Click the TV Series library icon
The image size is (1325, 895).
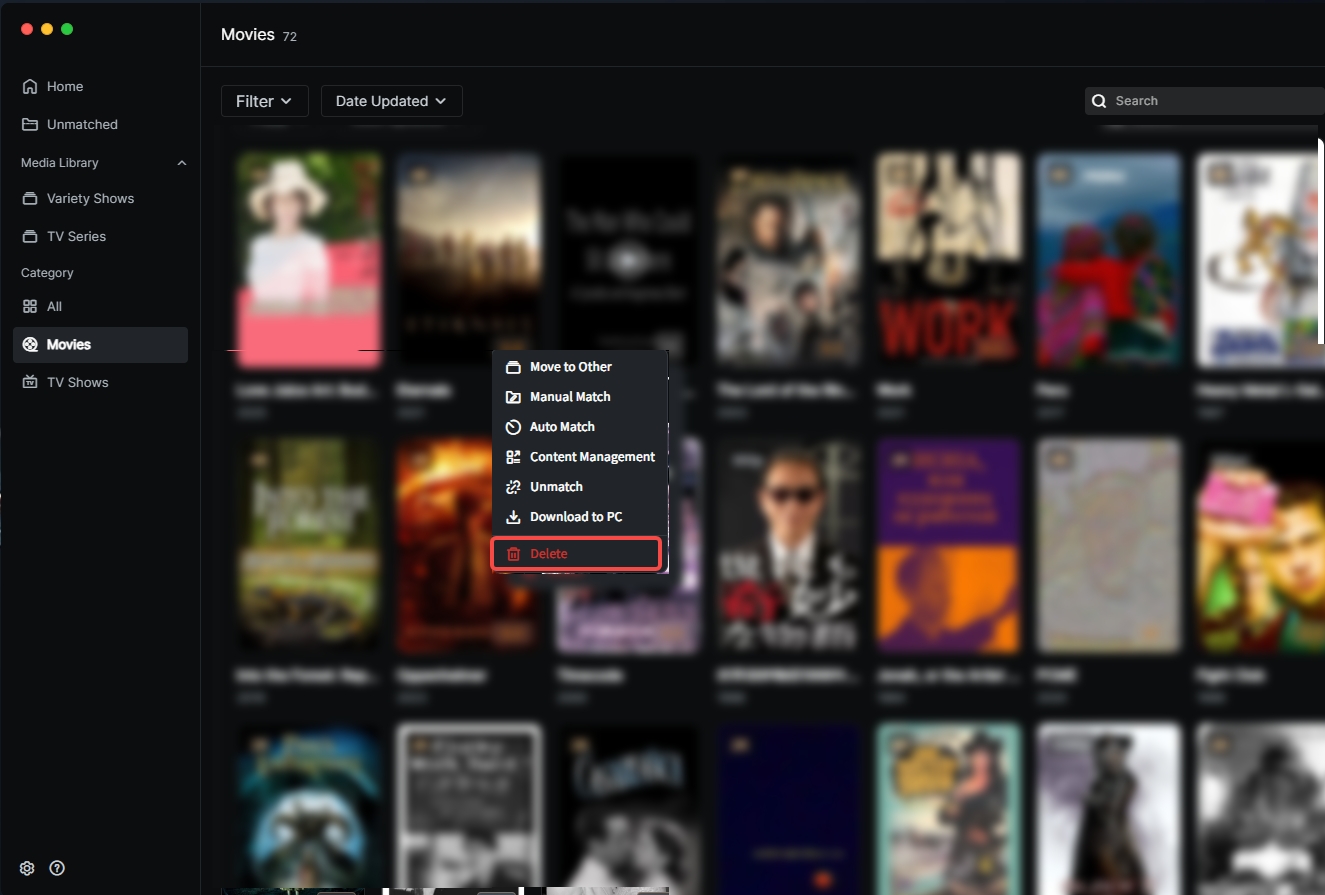[30, 237]
